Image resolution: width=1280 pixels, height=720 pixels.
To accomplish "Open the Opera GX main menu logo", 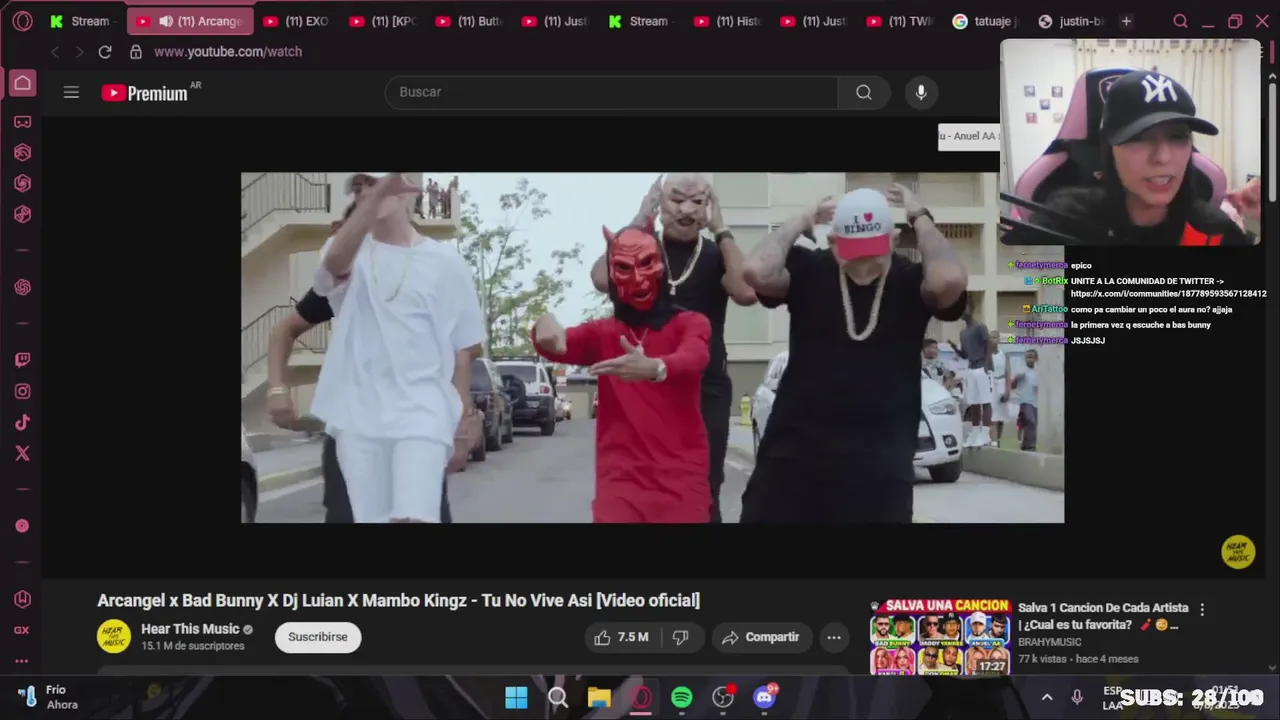I will (x=22, y=21).
